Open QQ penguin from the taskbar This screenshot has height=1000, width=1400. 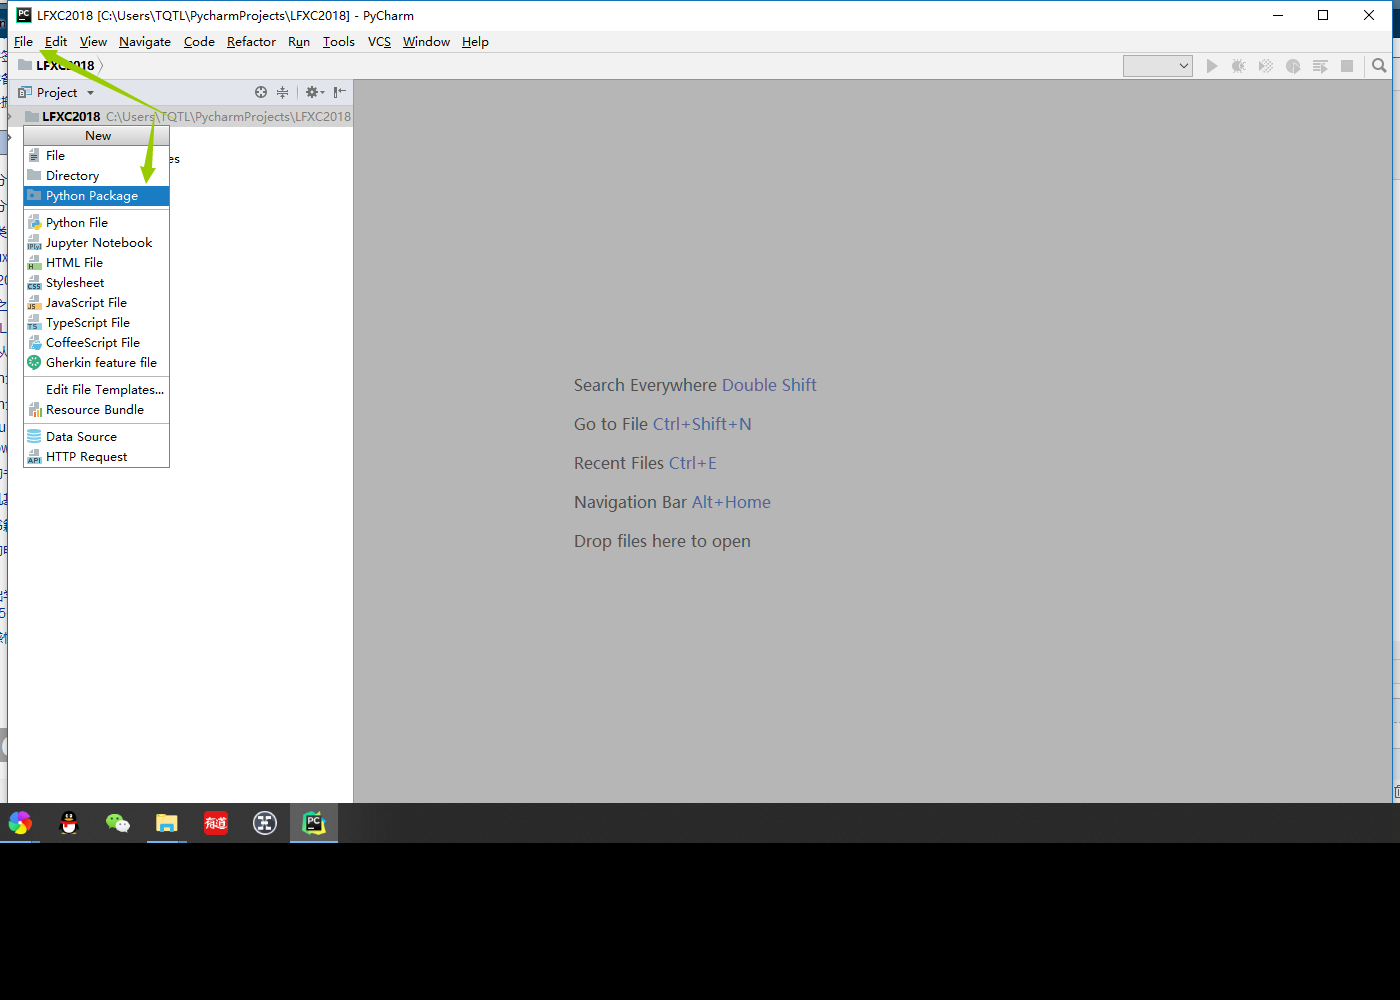coord(69,823)
